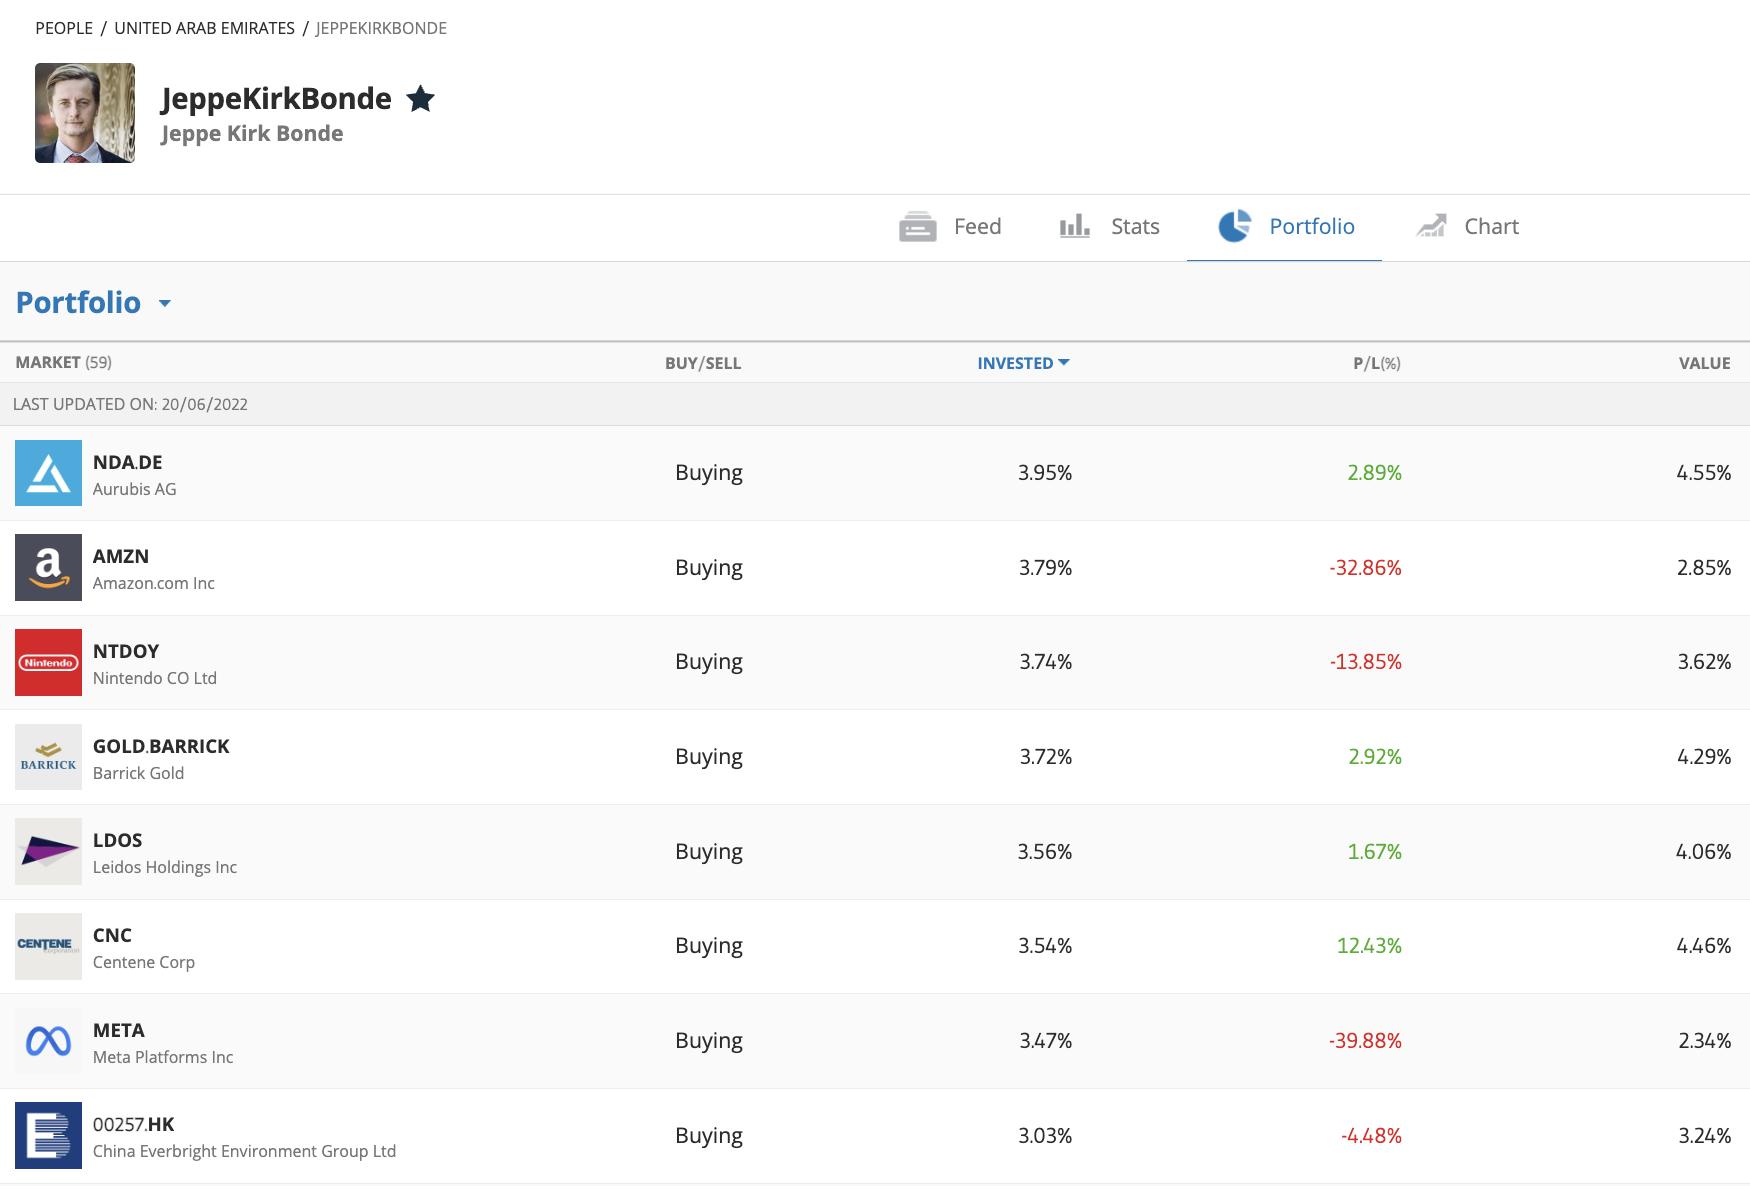
Task: Click the Portfolio pie chart icon
Action: coord(1235,226)
